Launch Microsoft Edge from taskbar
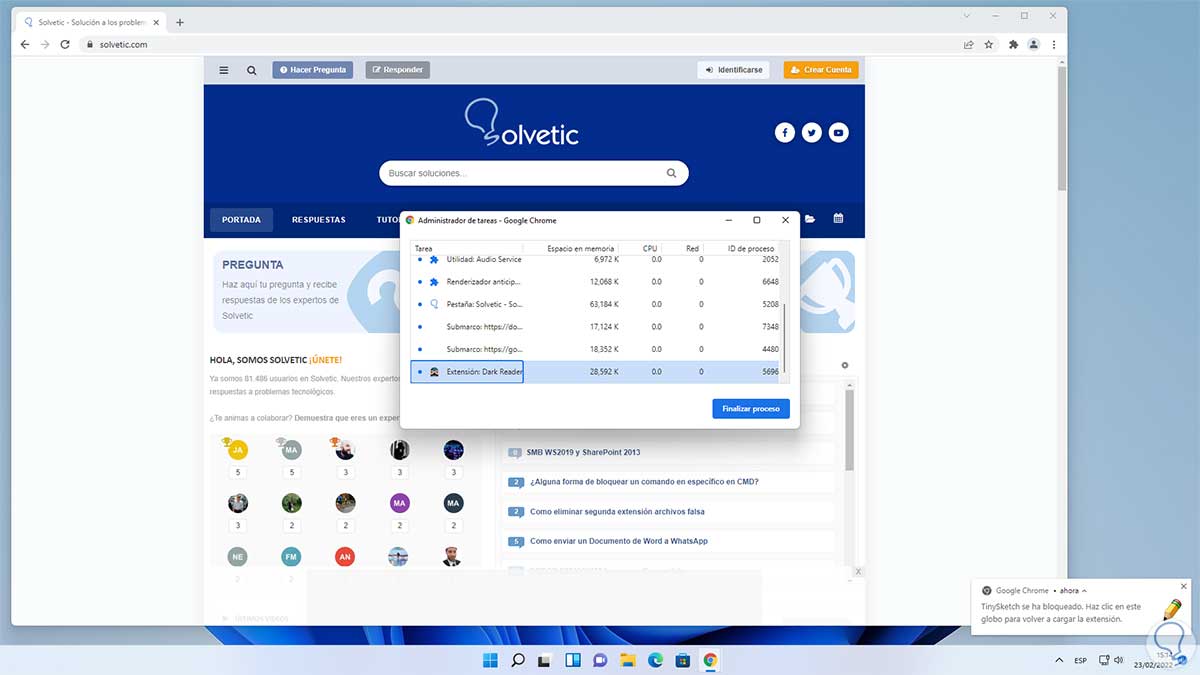Screen dimensions: 1200x675 coord(655,660)
